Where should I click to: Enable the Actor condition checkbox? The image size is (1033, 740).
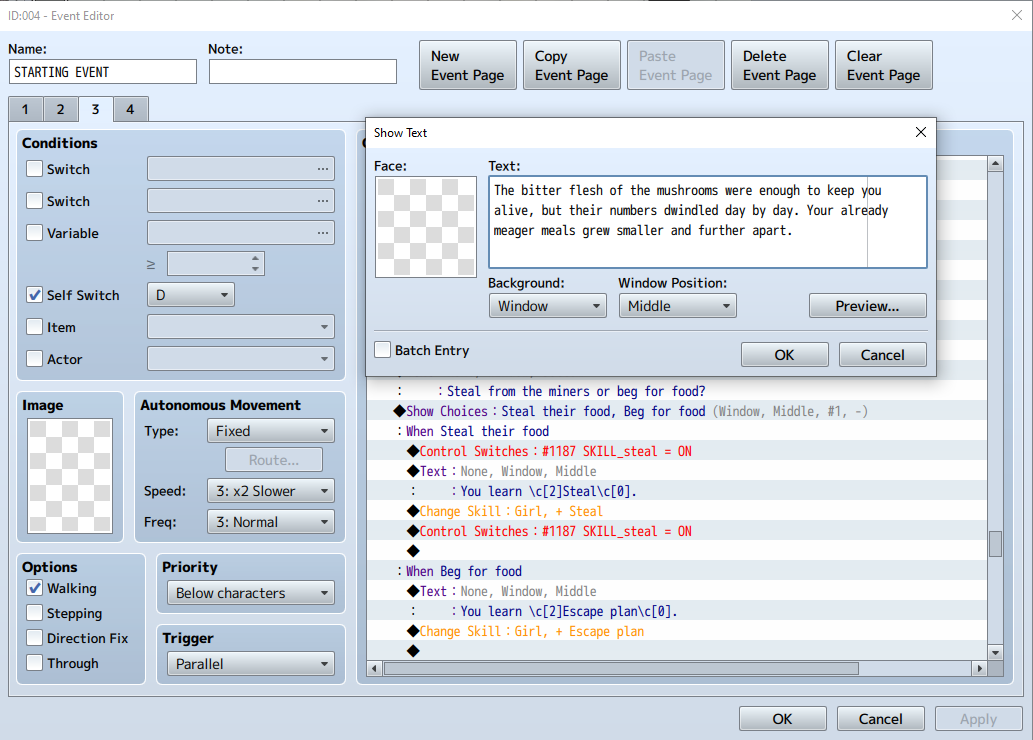34,358
